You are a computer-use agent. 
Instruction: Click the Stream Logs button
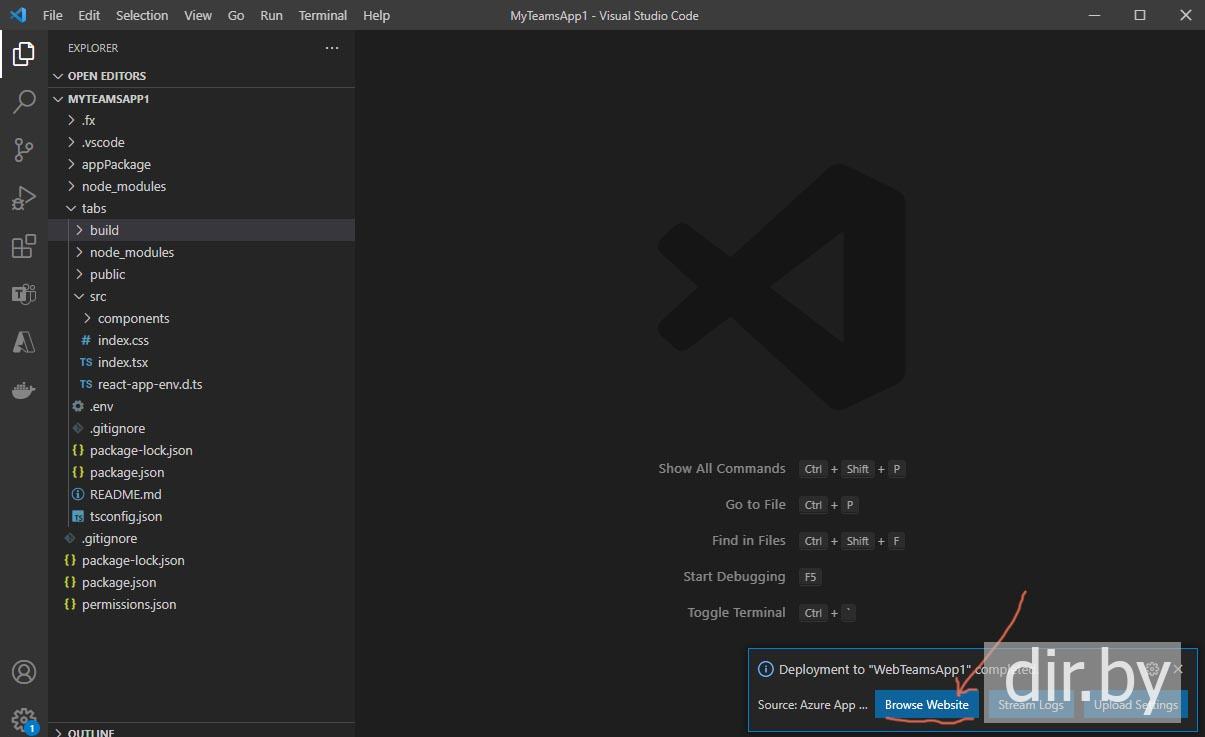tap(1030, 705)
